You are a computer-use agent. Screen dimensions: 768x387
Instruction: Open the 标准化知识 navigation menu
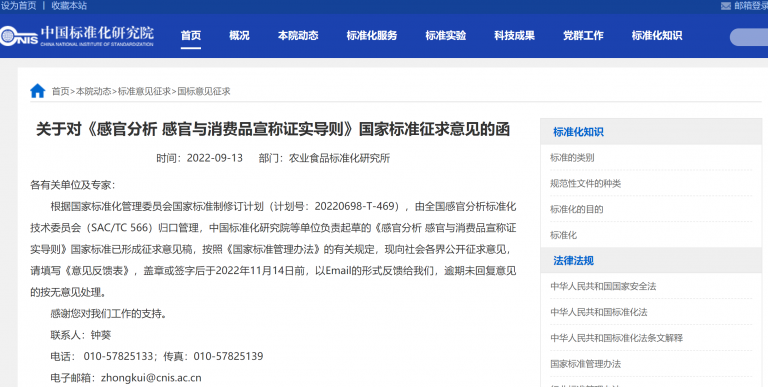657,36
